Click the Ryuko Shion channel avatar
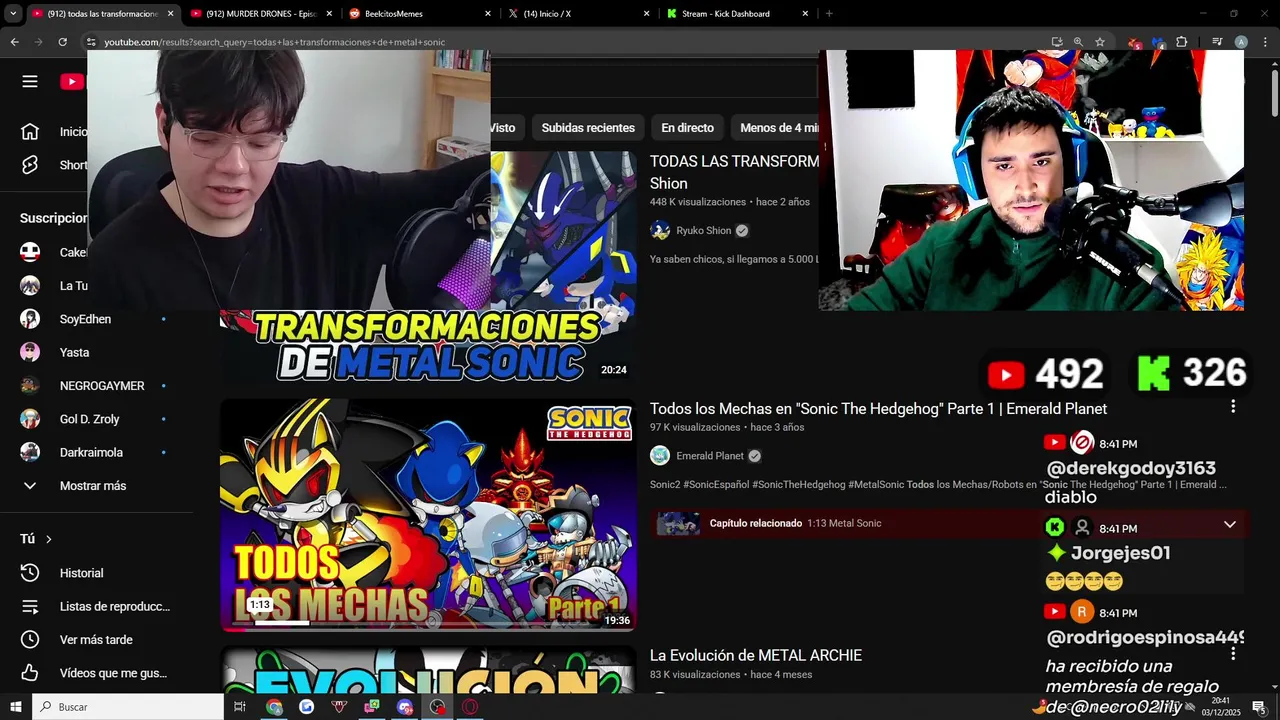The width and height of the screenshot is (1280, 720). 660,230
